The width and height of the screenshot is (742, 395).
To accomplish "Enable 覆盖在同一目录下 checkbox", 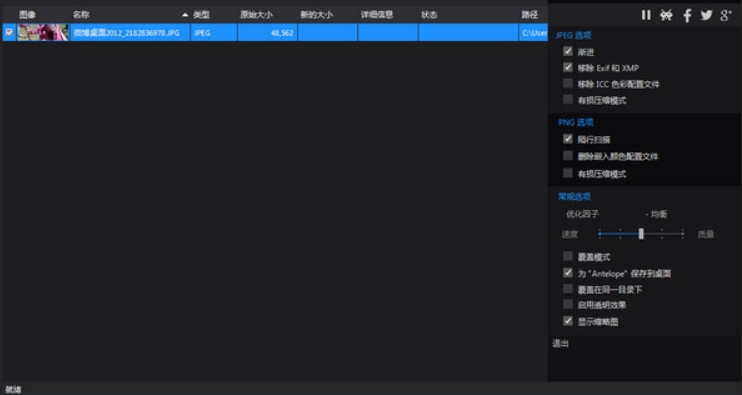I will 568,289.
